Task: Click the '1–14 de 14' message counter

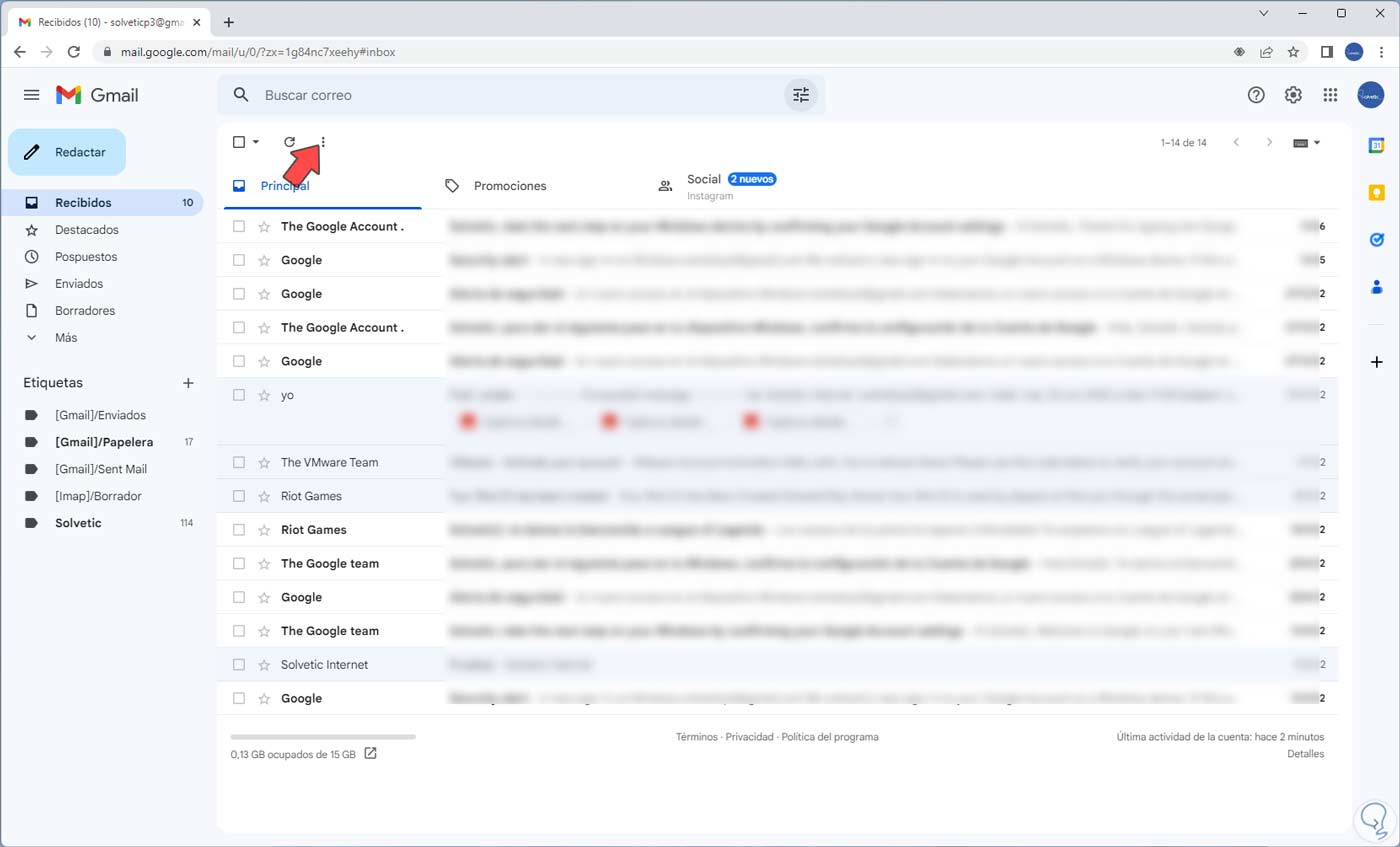Action: click(1184, 142)
